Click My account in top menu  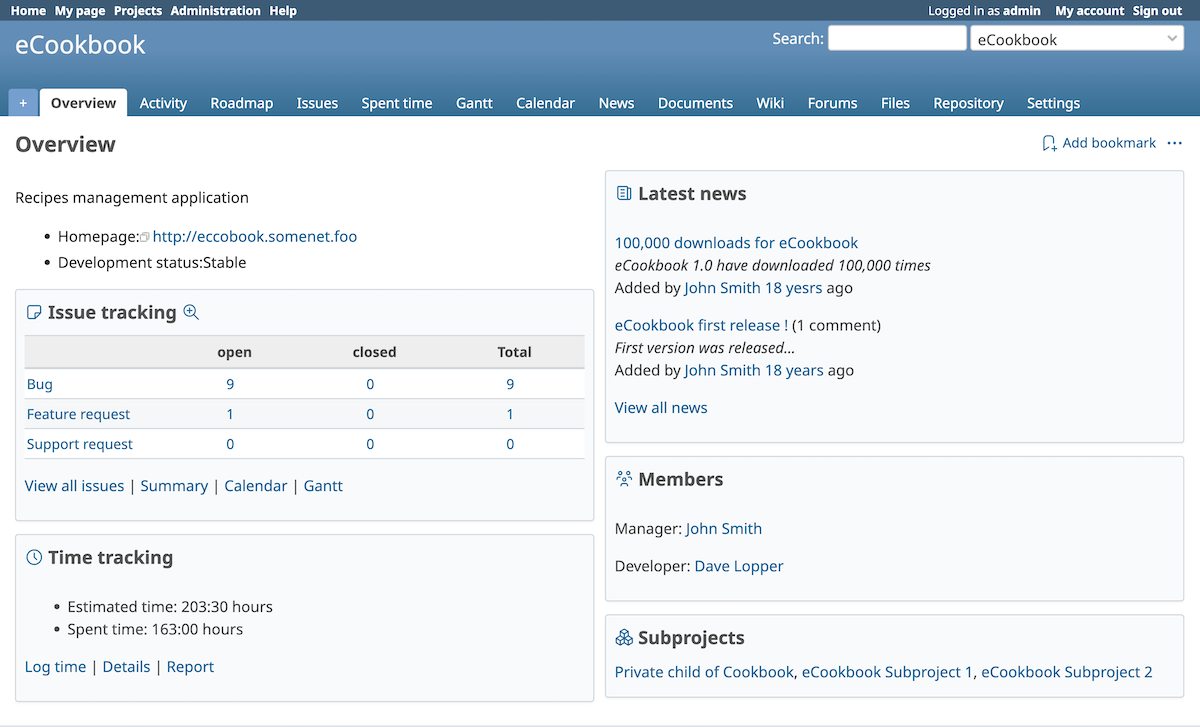click(1089, 11)
